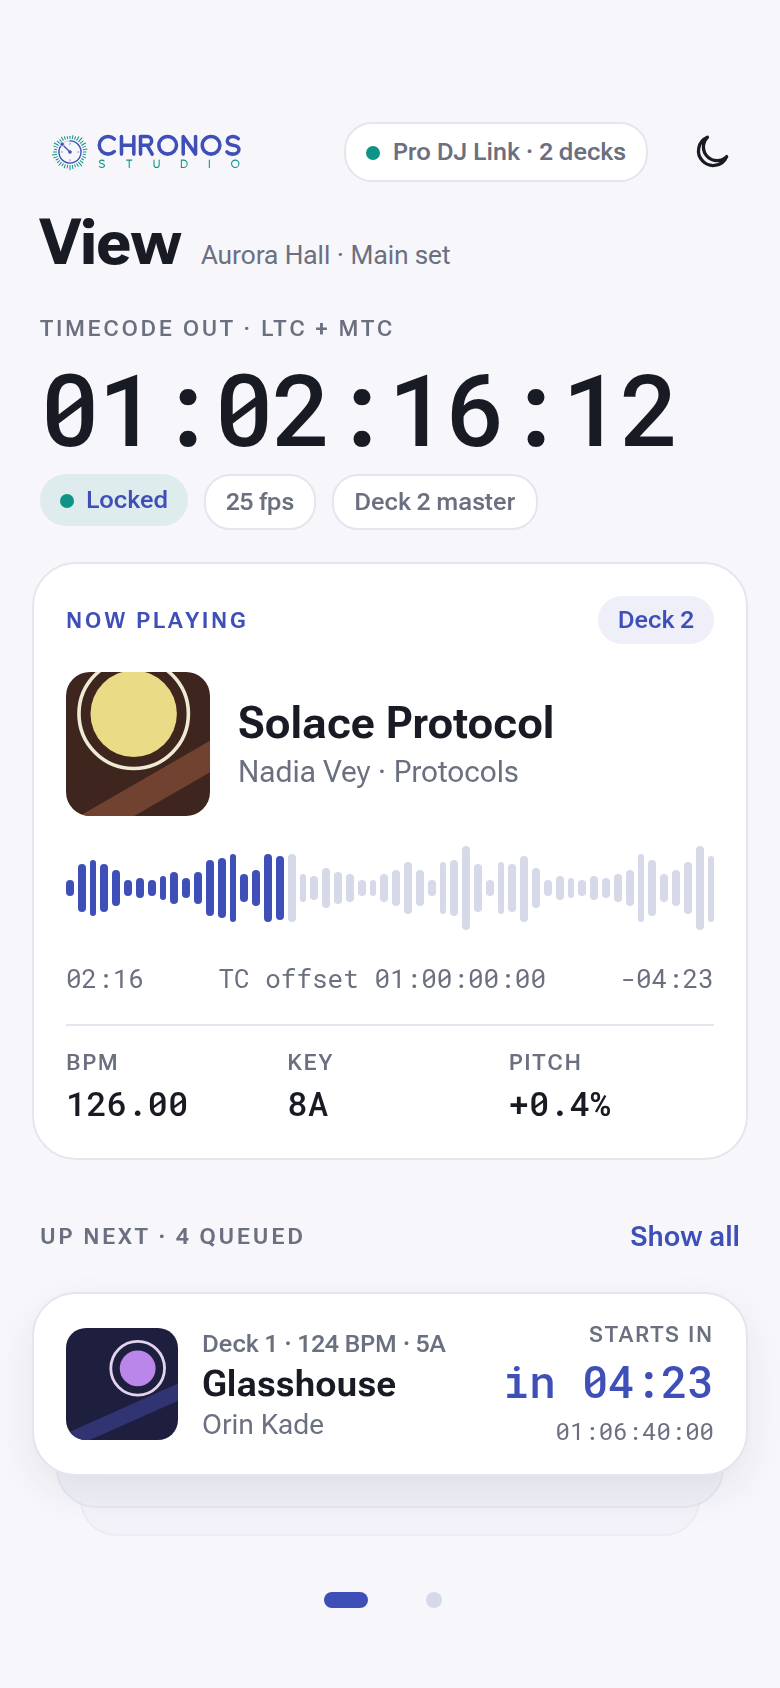Image resolution: width=780 pixels, height=1688 pixels.
Task: Open the Glasshouse queued track card
Action: [390, 1384]
